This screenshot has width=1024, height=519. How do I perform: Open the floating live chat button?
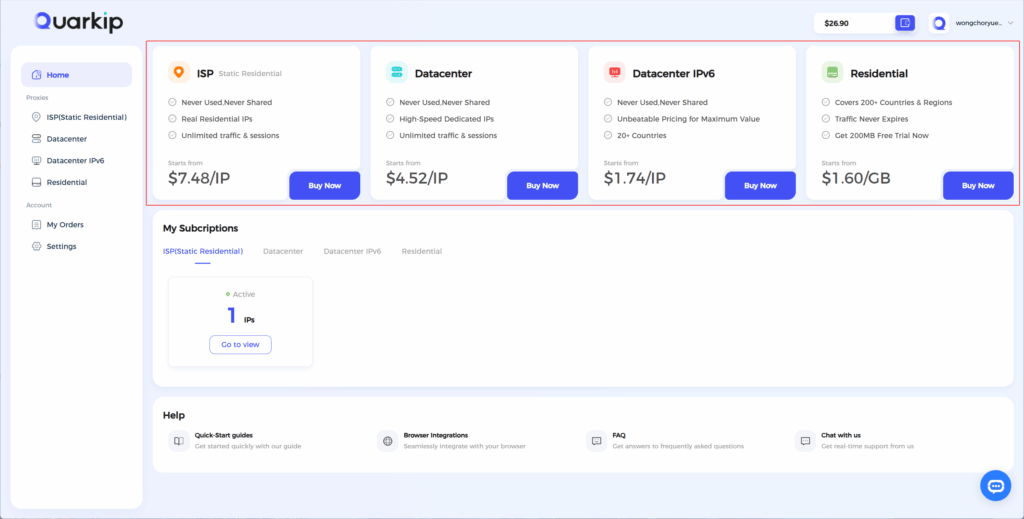tap(995, 486)
